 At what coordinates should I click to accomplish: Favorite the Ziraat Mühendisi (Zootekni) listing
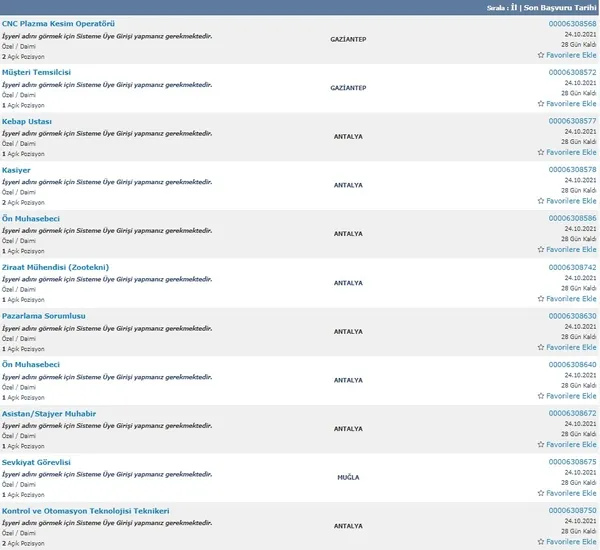point(566,299)
